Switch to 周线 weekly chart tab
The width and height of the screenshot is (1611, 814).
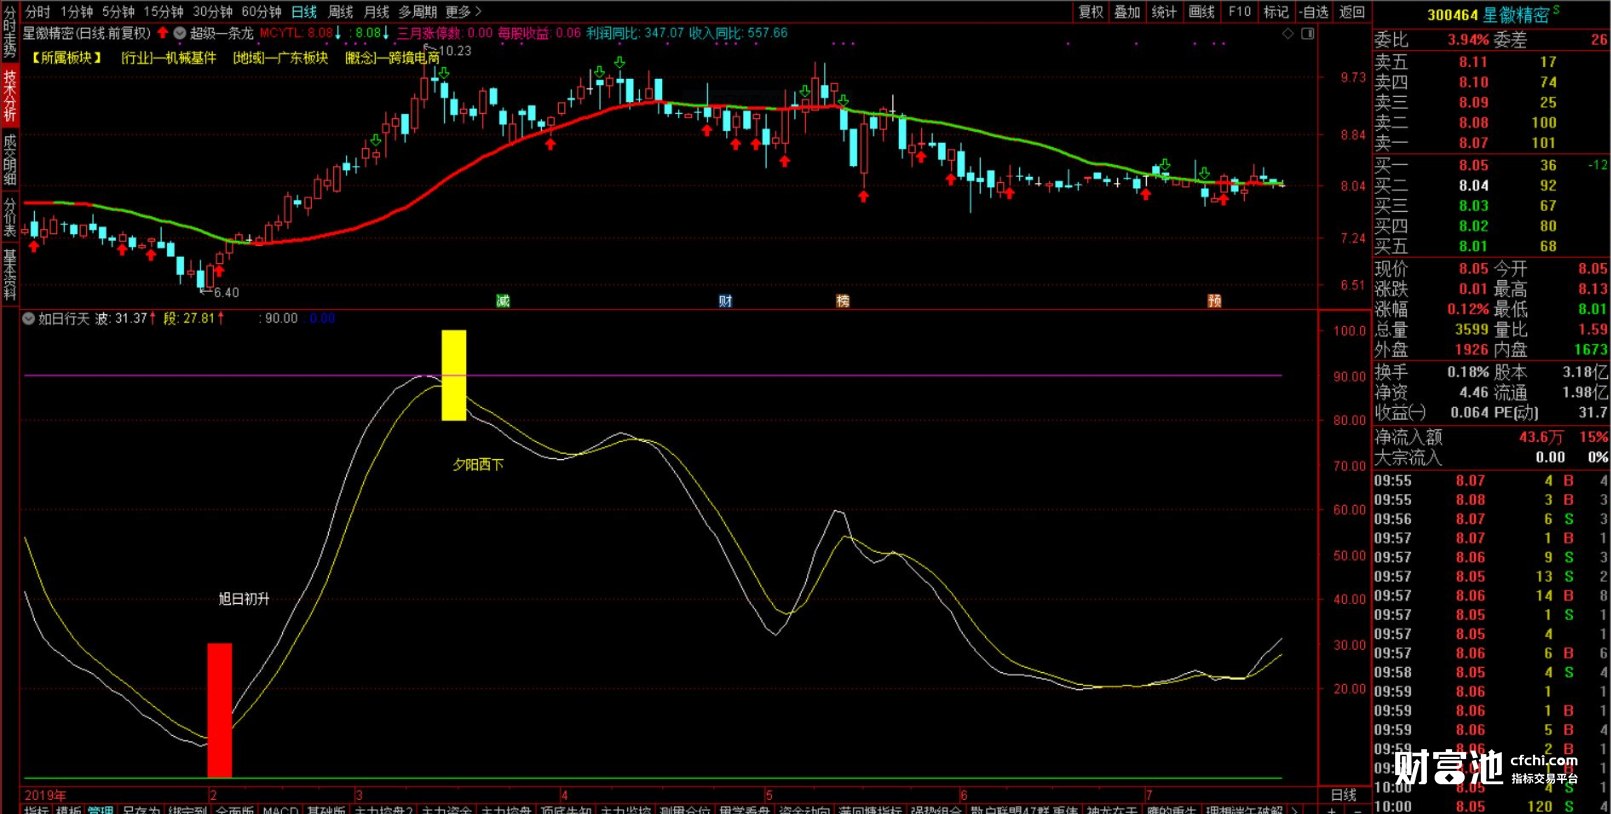click(x=341, y=12)
